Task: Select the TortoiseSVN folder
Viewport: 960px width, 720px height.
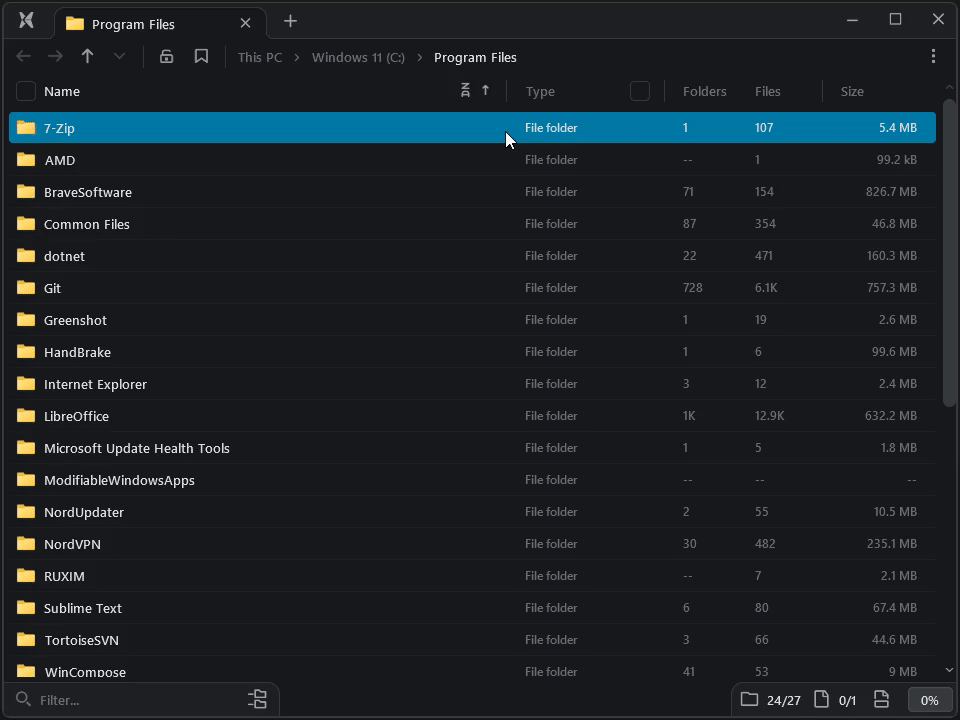Action: (472, 640)
